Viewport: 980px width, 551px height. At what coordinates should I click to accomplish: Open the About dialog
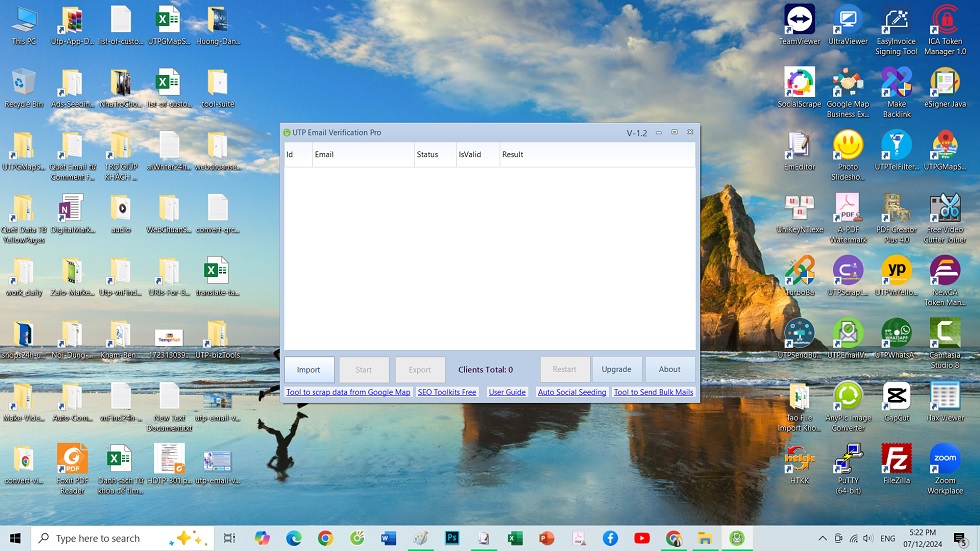(x=669, y=369)
